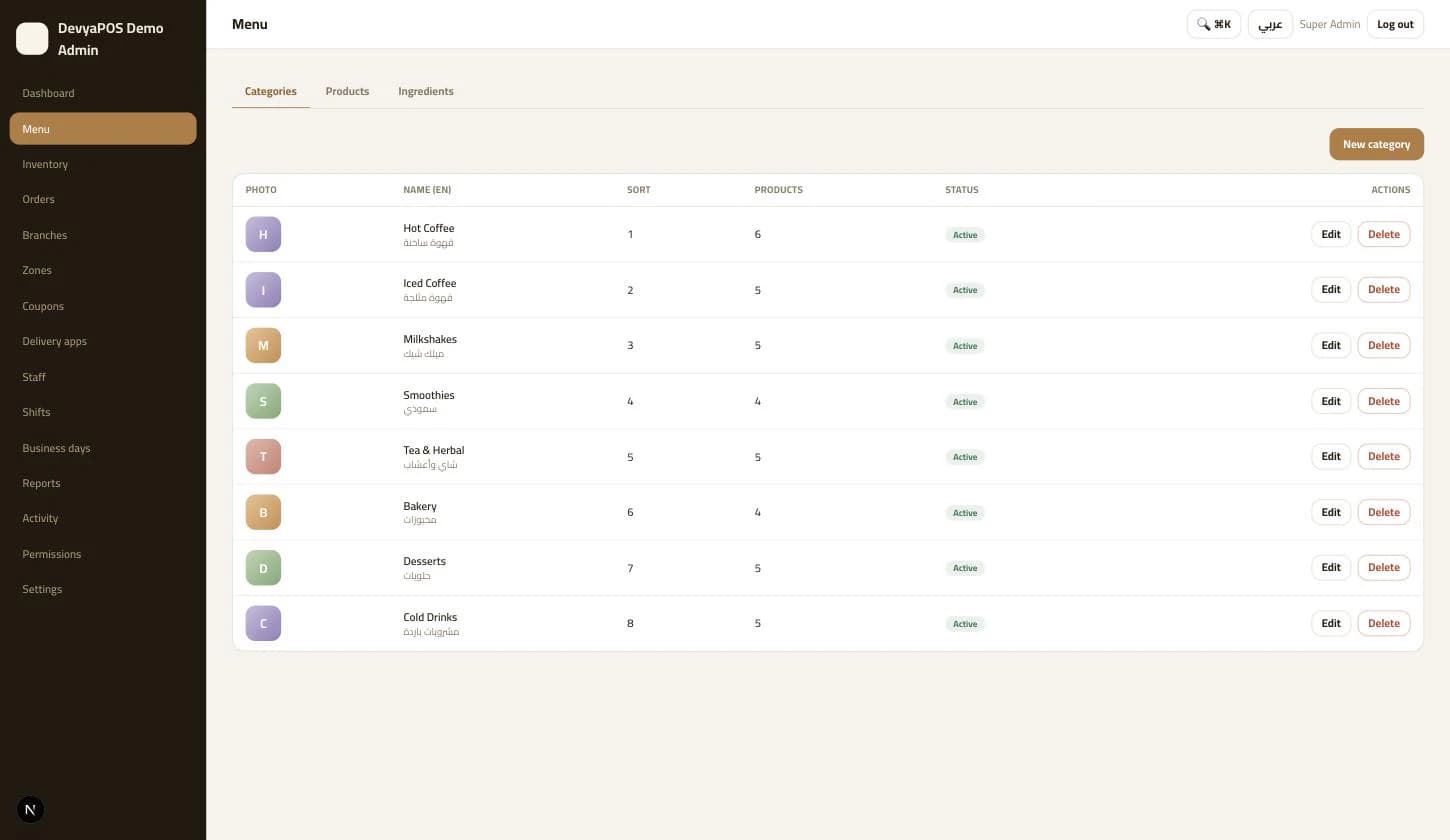Delete the Smoothies category

[1384, 401]
